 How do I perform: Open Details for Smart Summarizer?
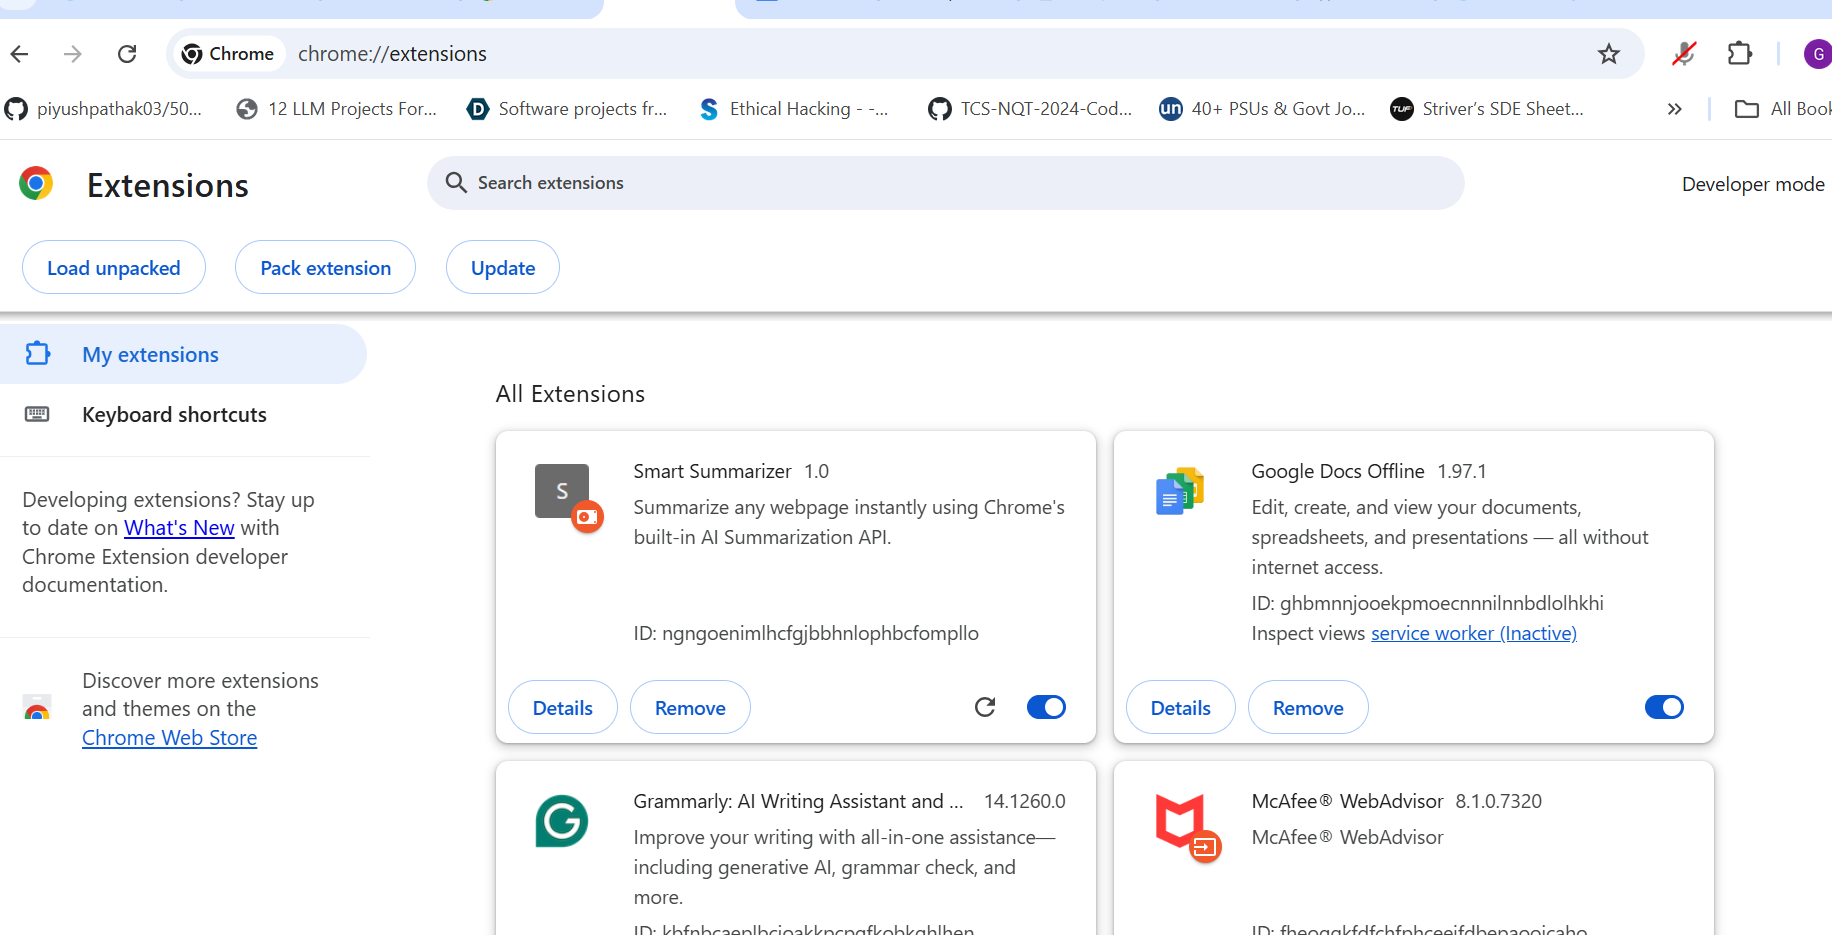tap(563, 708)
